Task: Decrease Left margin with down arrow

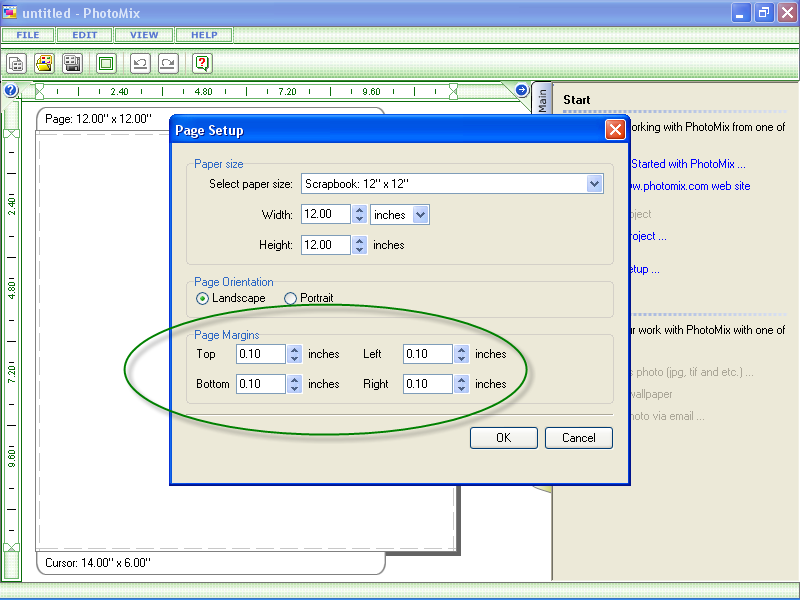Action: click(462, 359)
